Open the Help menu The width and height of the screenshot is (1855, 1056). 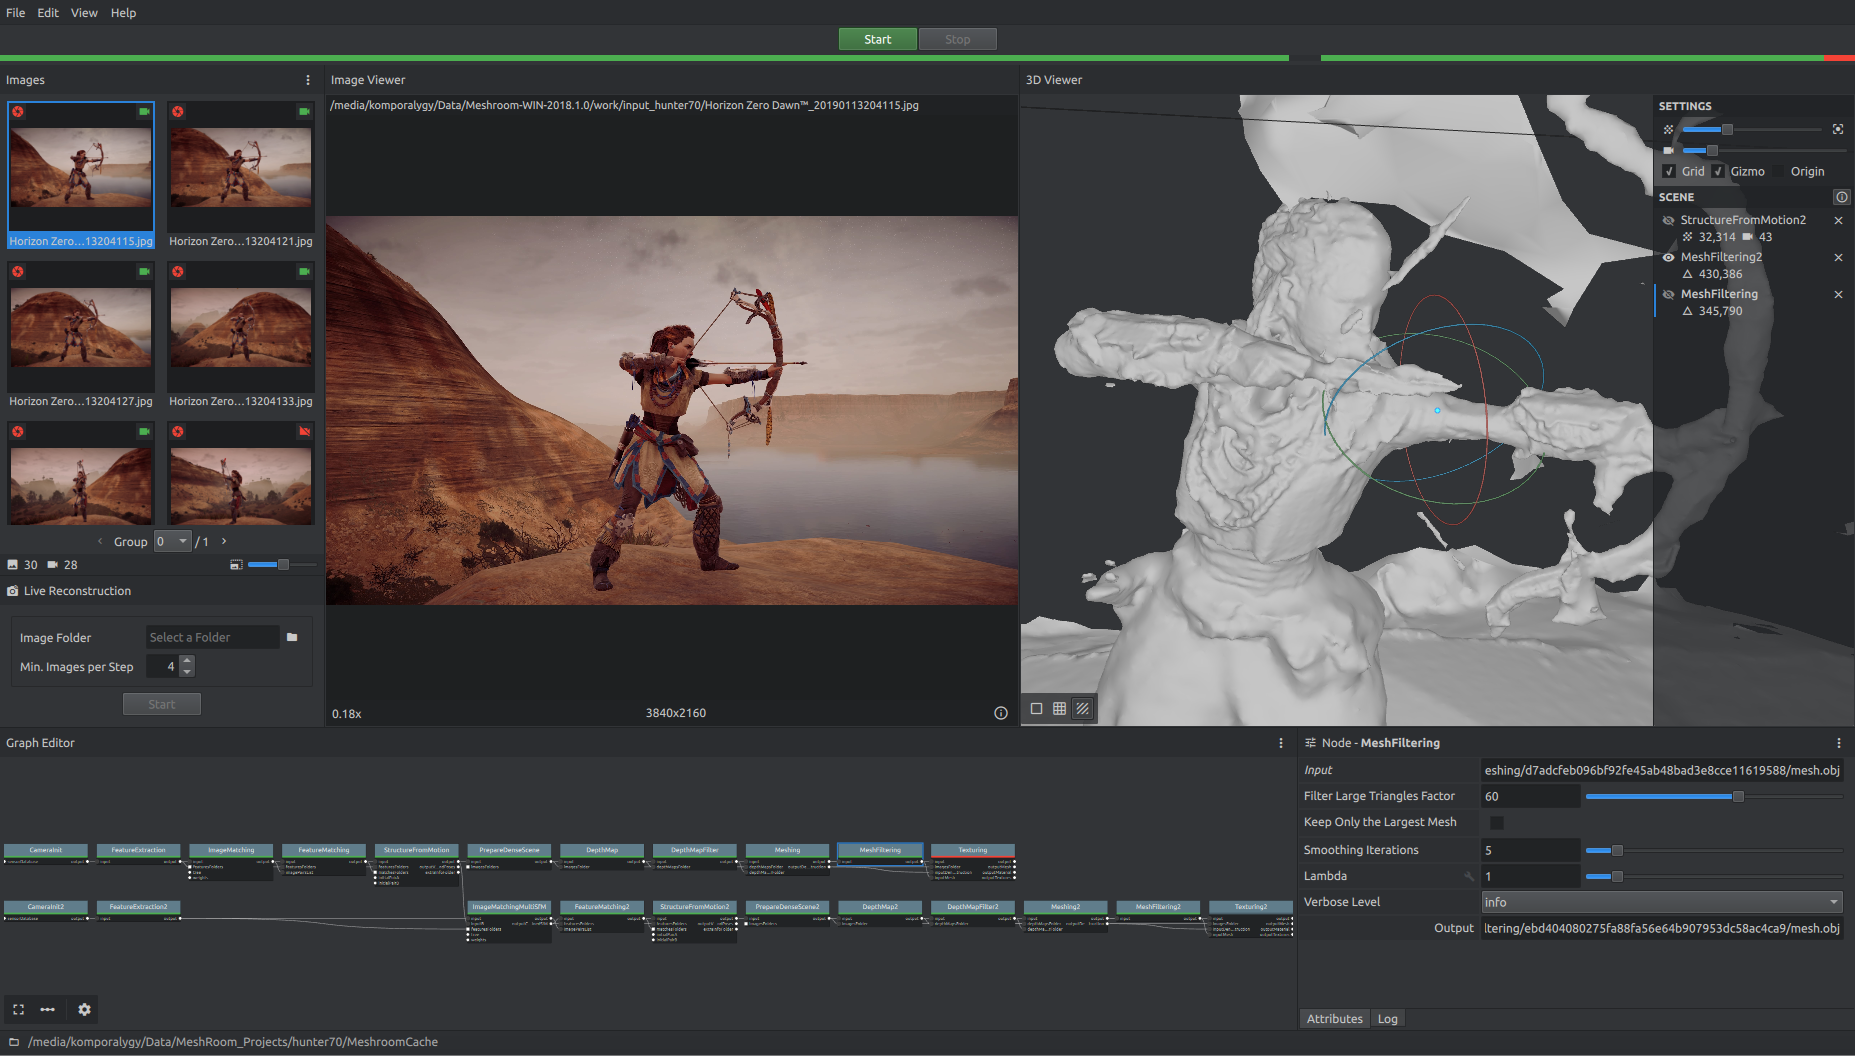[123, 13]
